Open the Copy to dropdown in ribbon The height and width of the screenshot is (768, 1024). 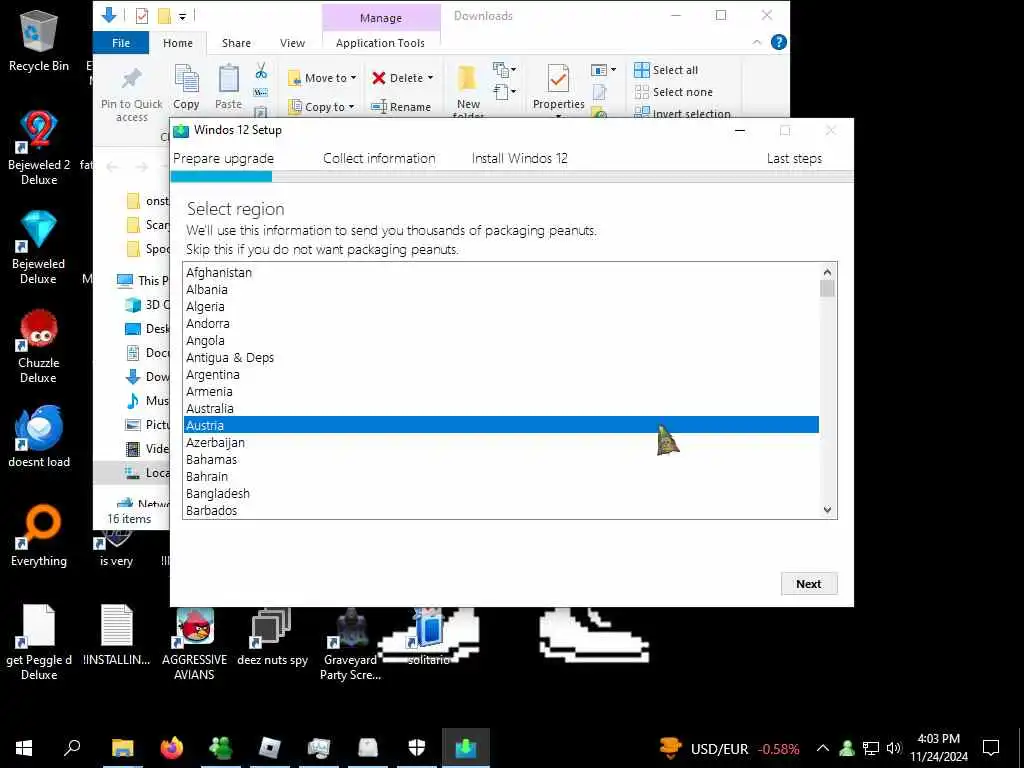click(322, 106)
